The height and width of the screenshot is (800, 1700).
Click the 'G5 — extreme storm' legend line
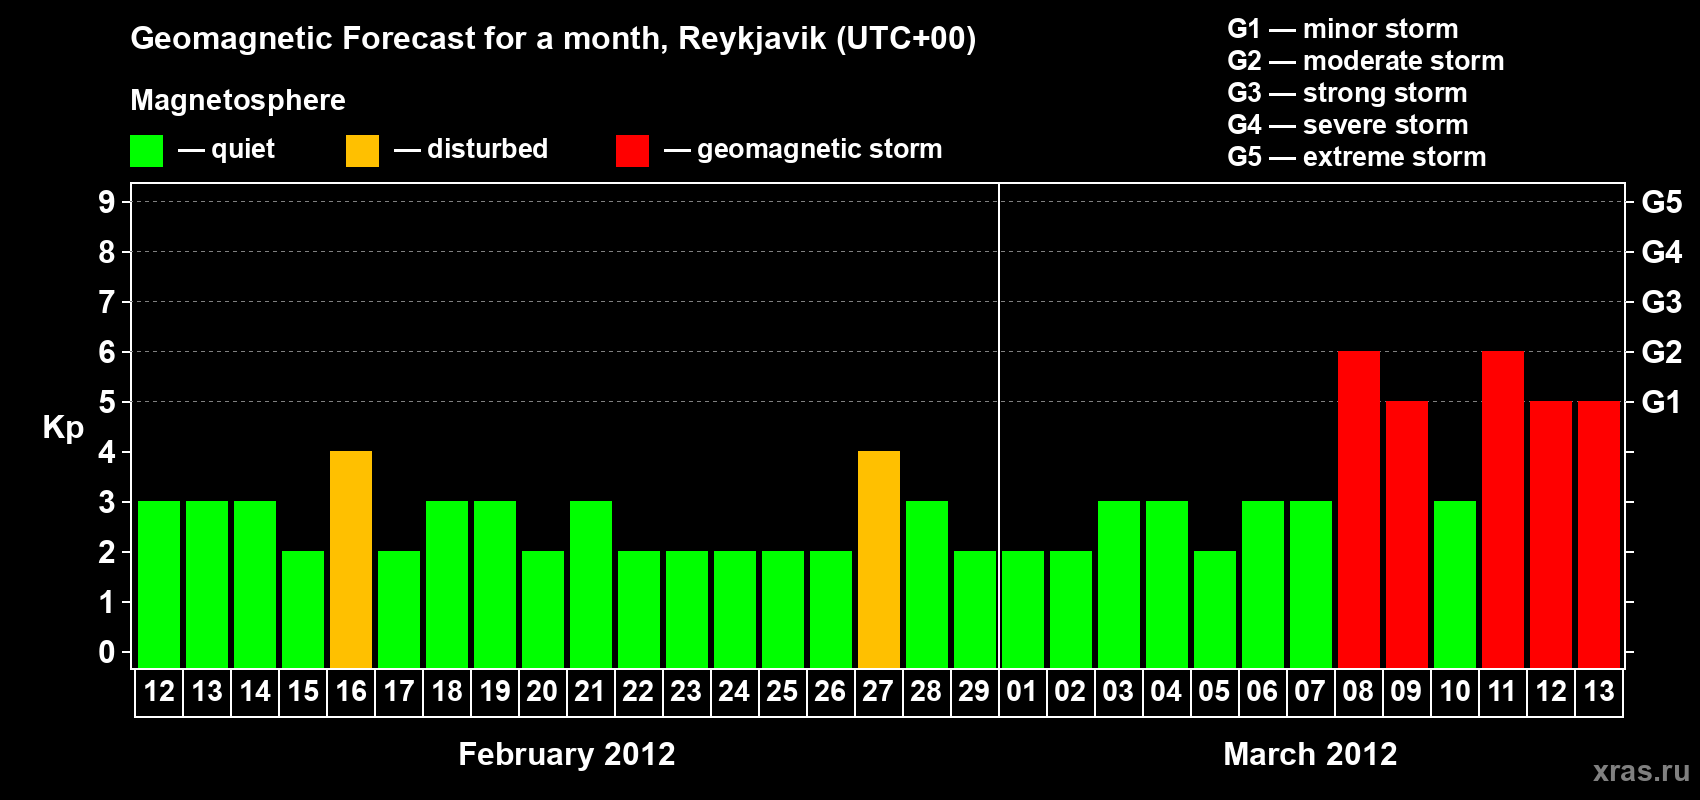pyautogui.click(x=1357, y=157)
